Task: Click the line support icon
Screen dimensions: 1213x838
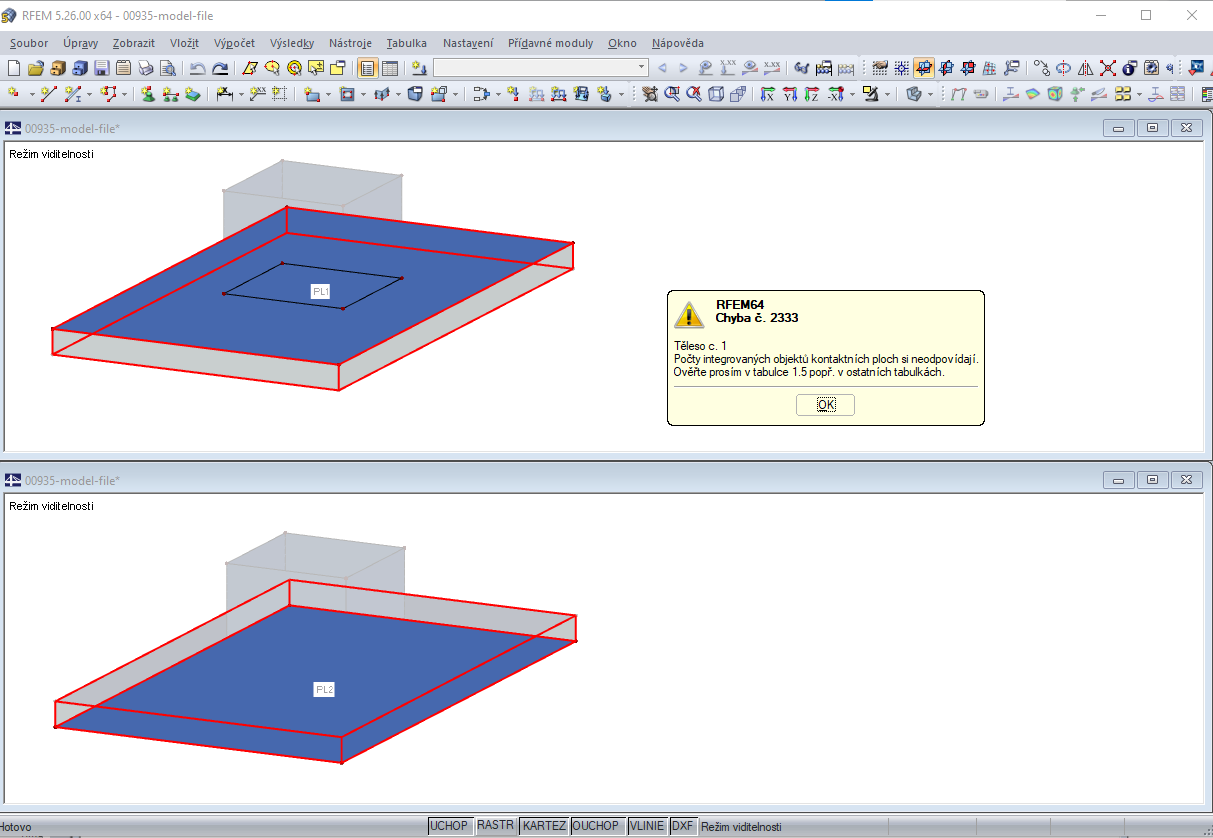Action: pyautogui.click(x=171, y=94)
